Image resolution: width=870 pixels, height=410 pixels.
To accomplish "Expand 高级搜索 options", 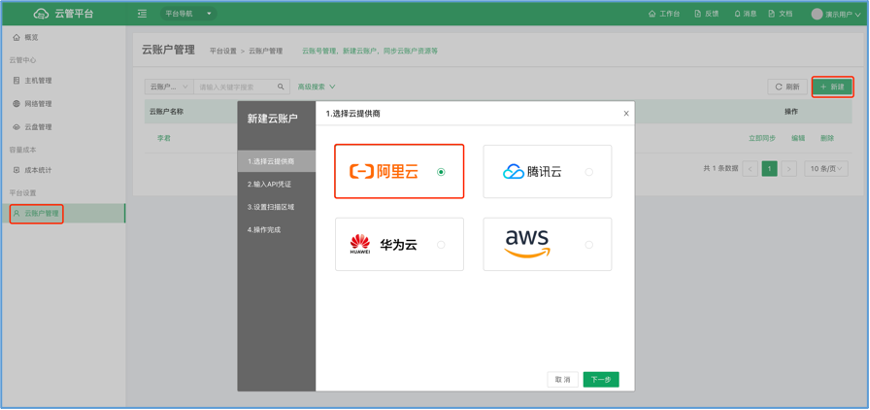I will pyautogui.click(x=316, y=87).
